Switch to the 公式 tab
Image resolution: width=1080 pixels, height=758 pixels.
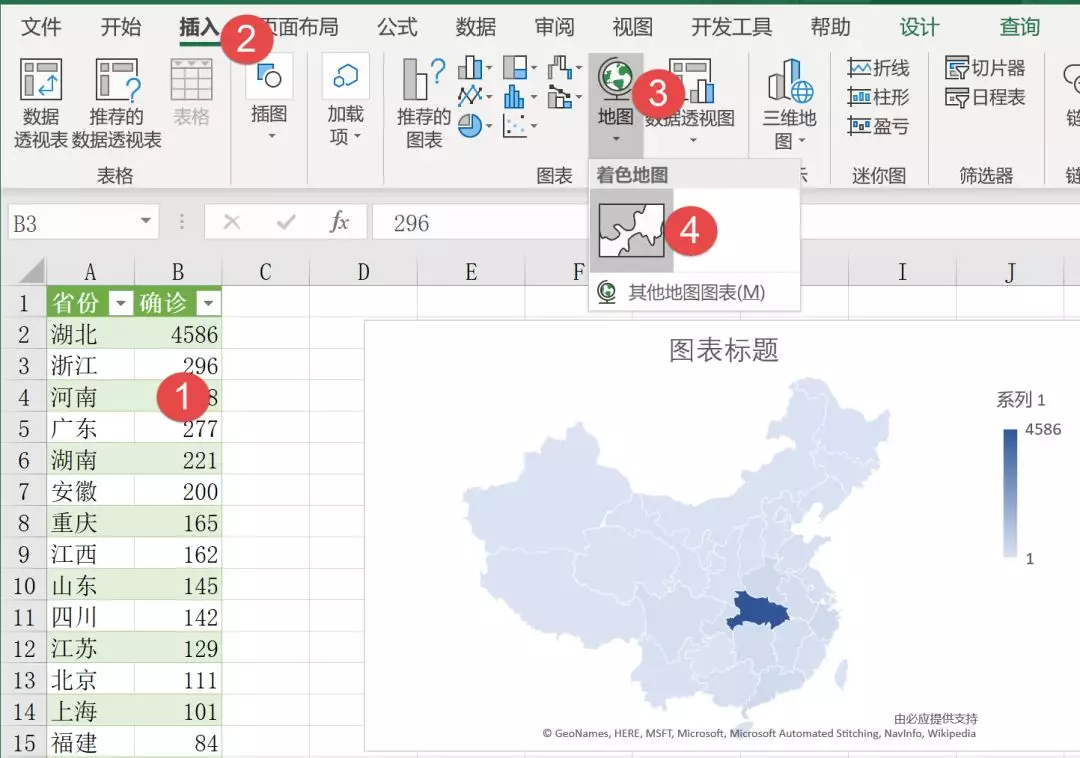(397, 27)
